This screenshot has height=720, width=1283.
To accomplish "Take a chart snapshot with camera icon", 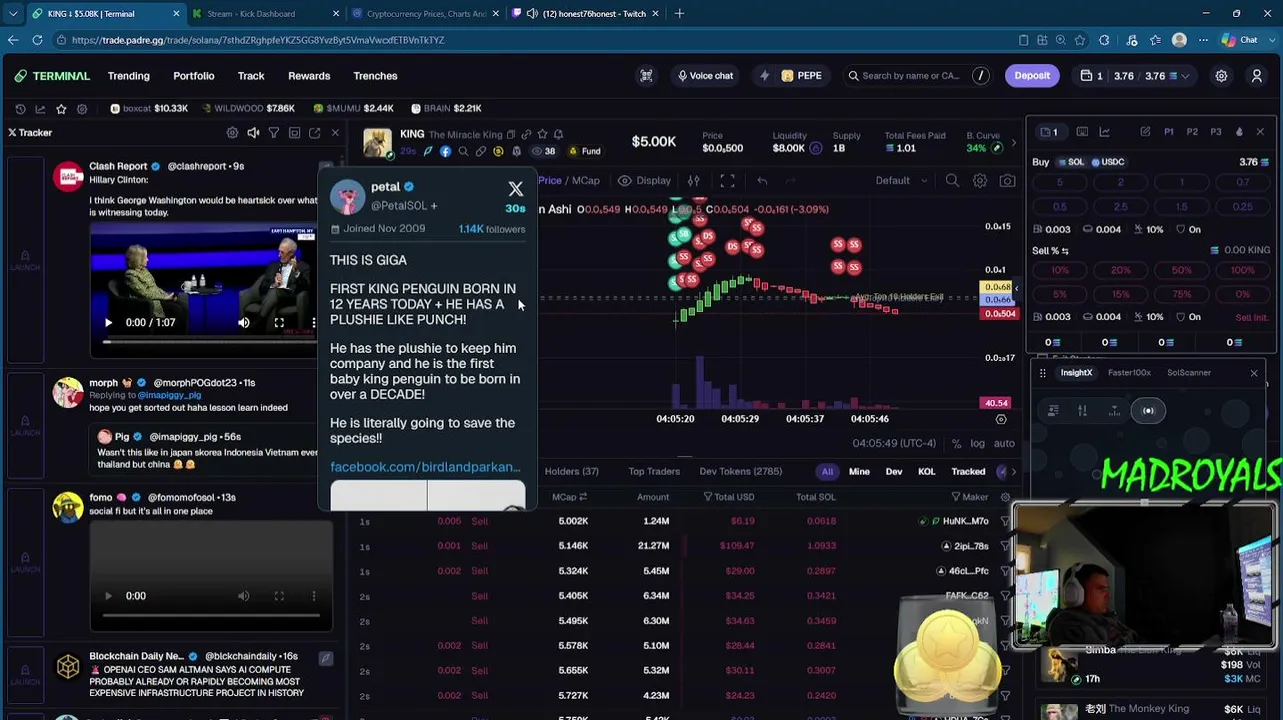I will (x=1007, y=181).
